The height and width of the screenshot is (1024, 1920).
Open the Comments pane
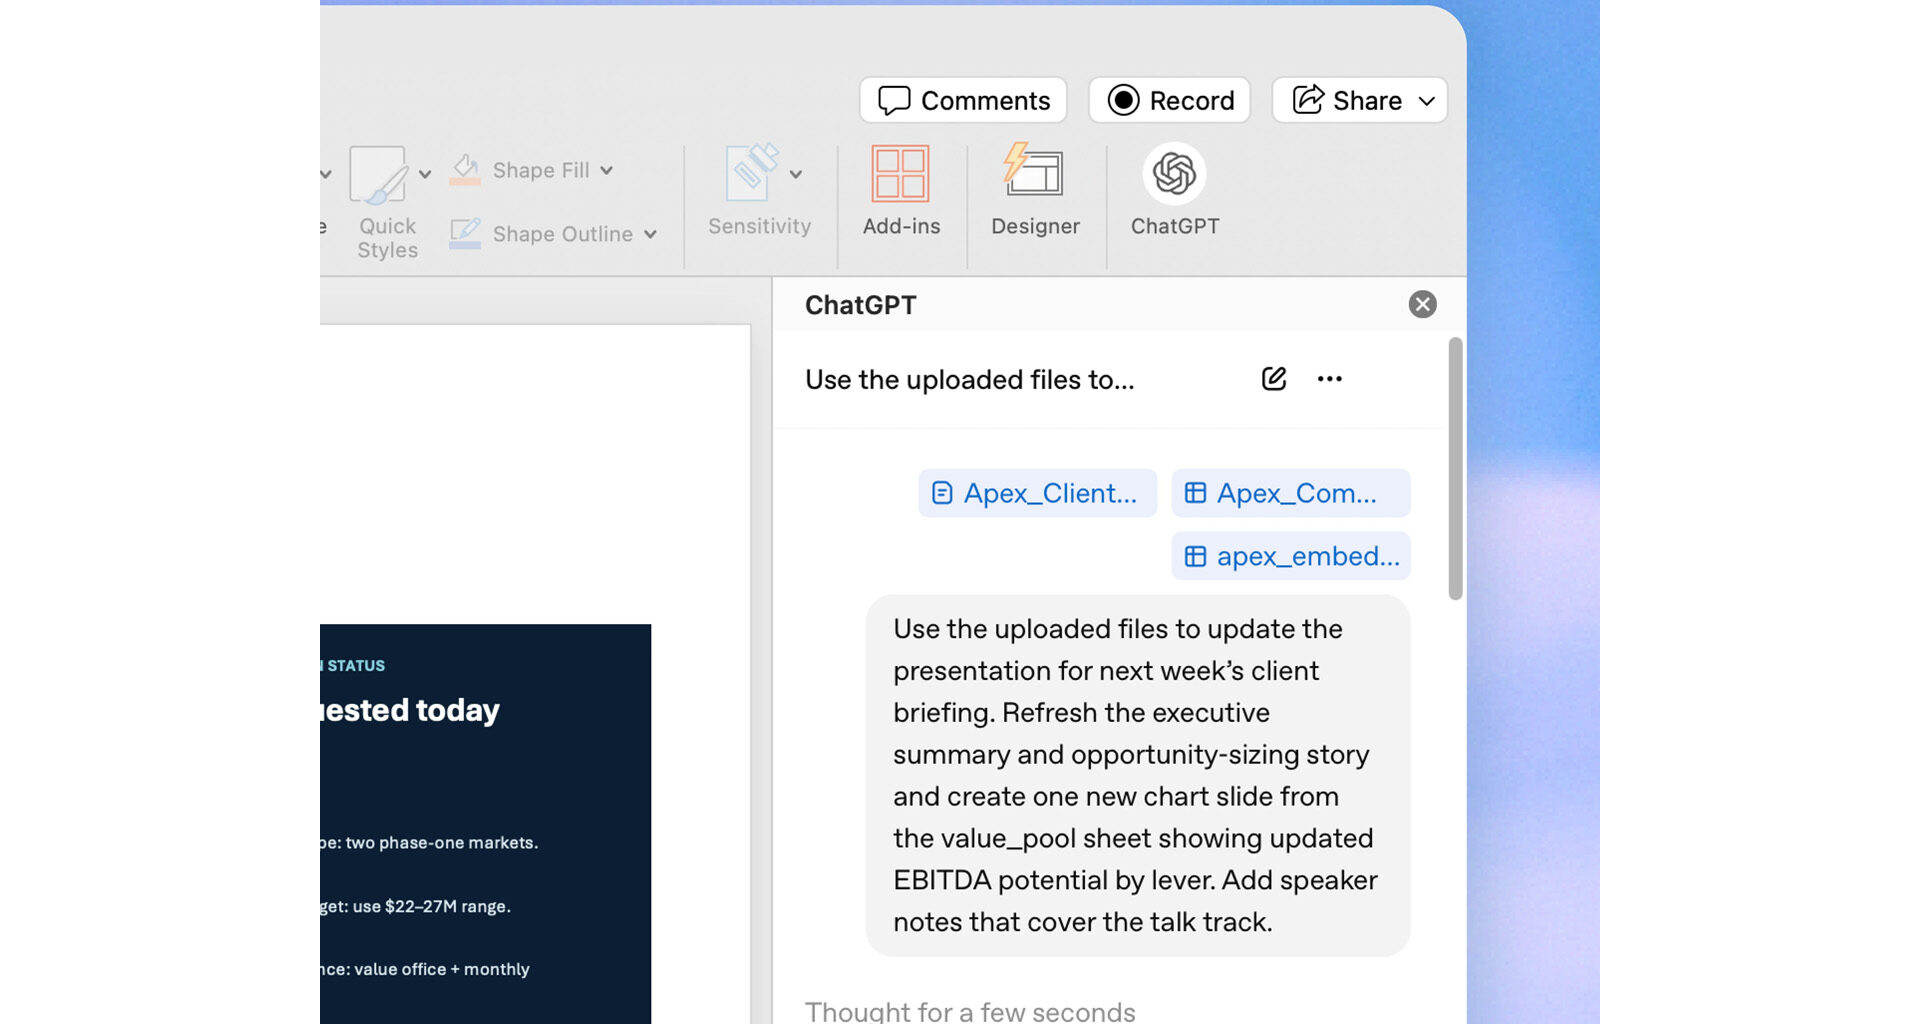coord(963,100)
